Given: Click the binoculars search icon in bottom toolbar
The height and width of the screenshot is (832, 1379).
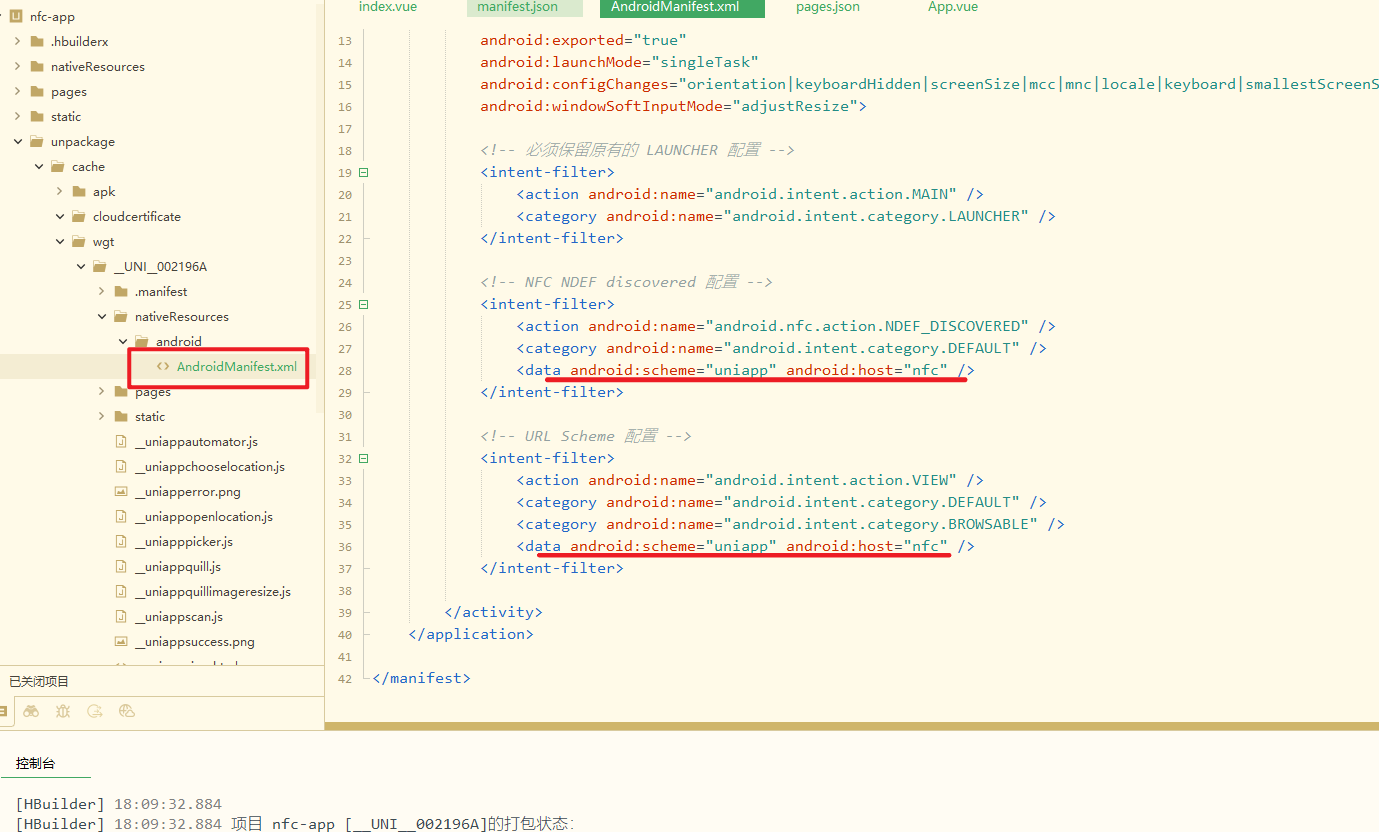Looking at the screenshot, I should pyautogui.click(x=31, y=711).
